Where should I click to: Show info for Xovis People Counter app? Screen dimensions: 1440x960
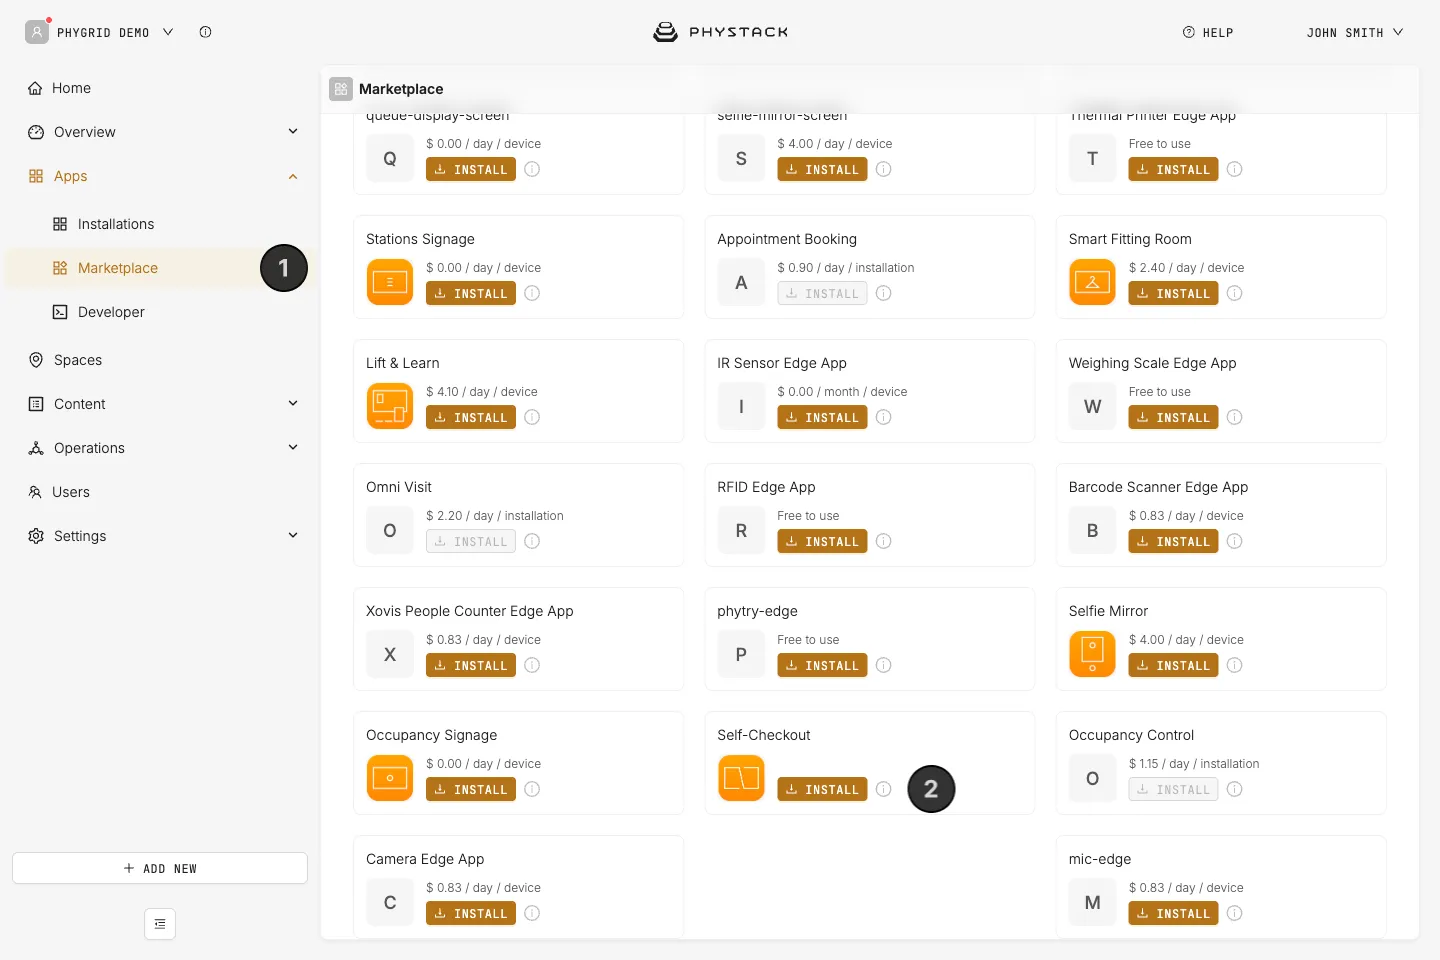point(532,665)
